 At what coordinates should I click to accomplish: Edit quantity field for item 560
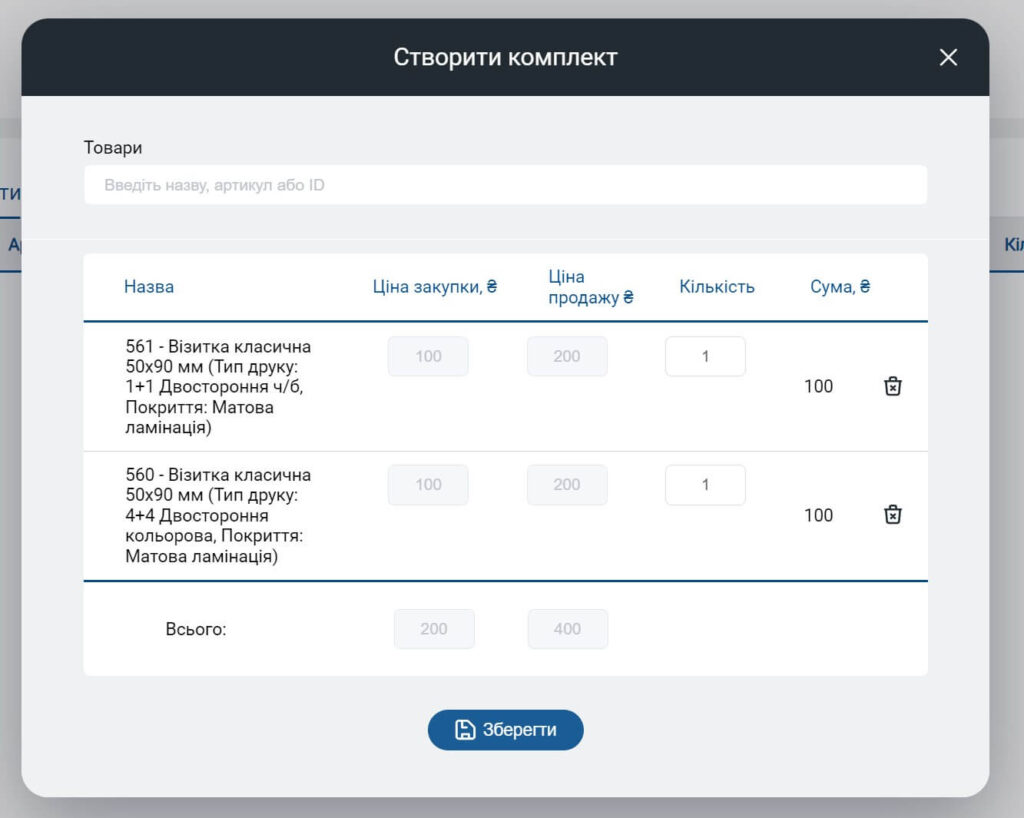pyautogui.click(x=705, y=485)
